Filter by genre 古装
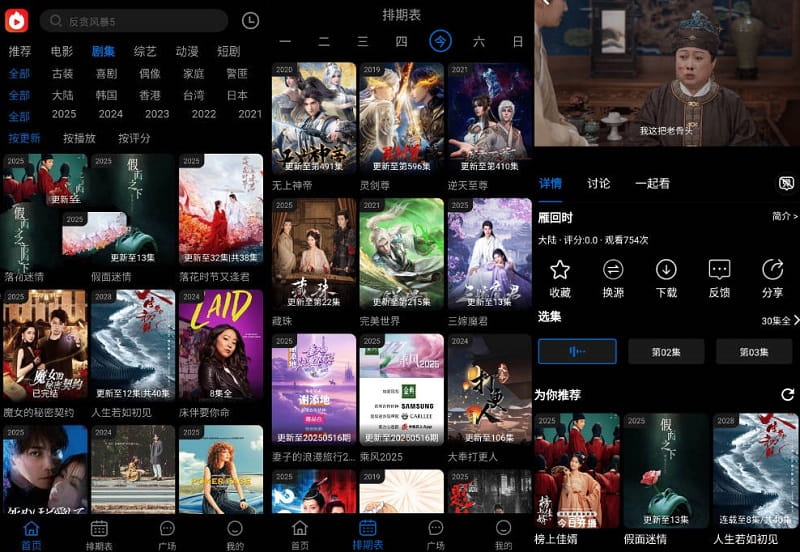Viewport: 800px width, 552px height. [63, 73]
